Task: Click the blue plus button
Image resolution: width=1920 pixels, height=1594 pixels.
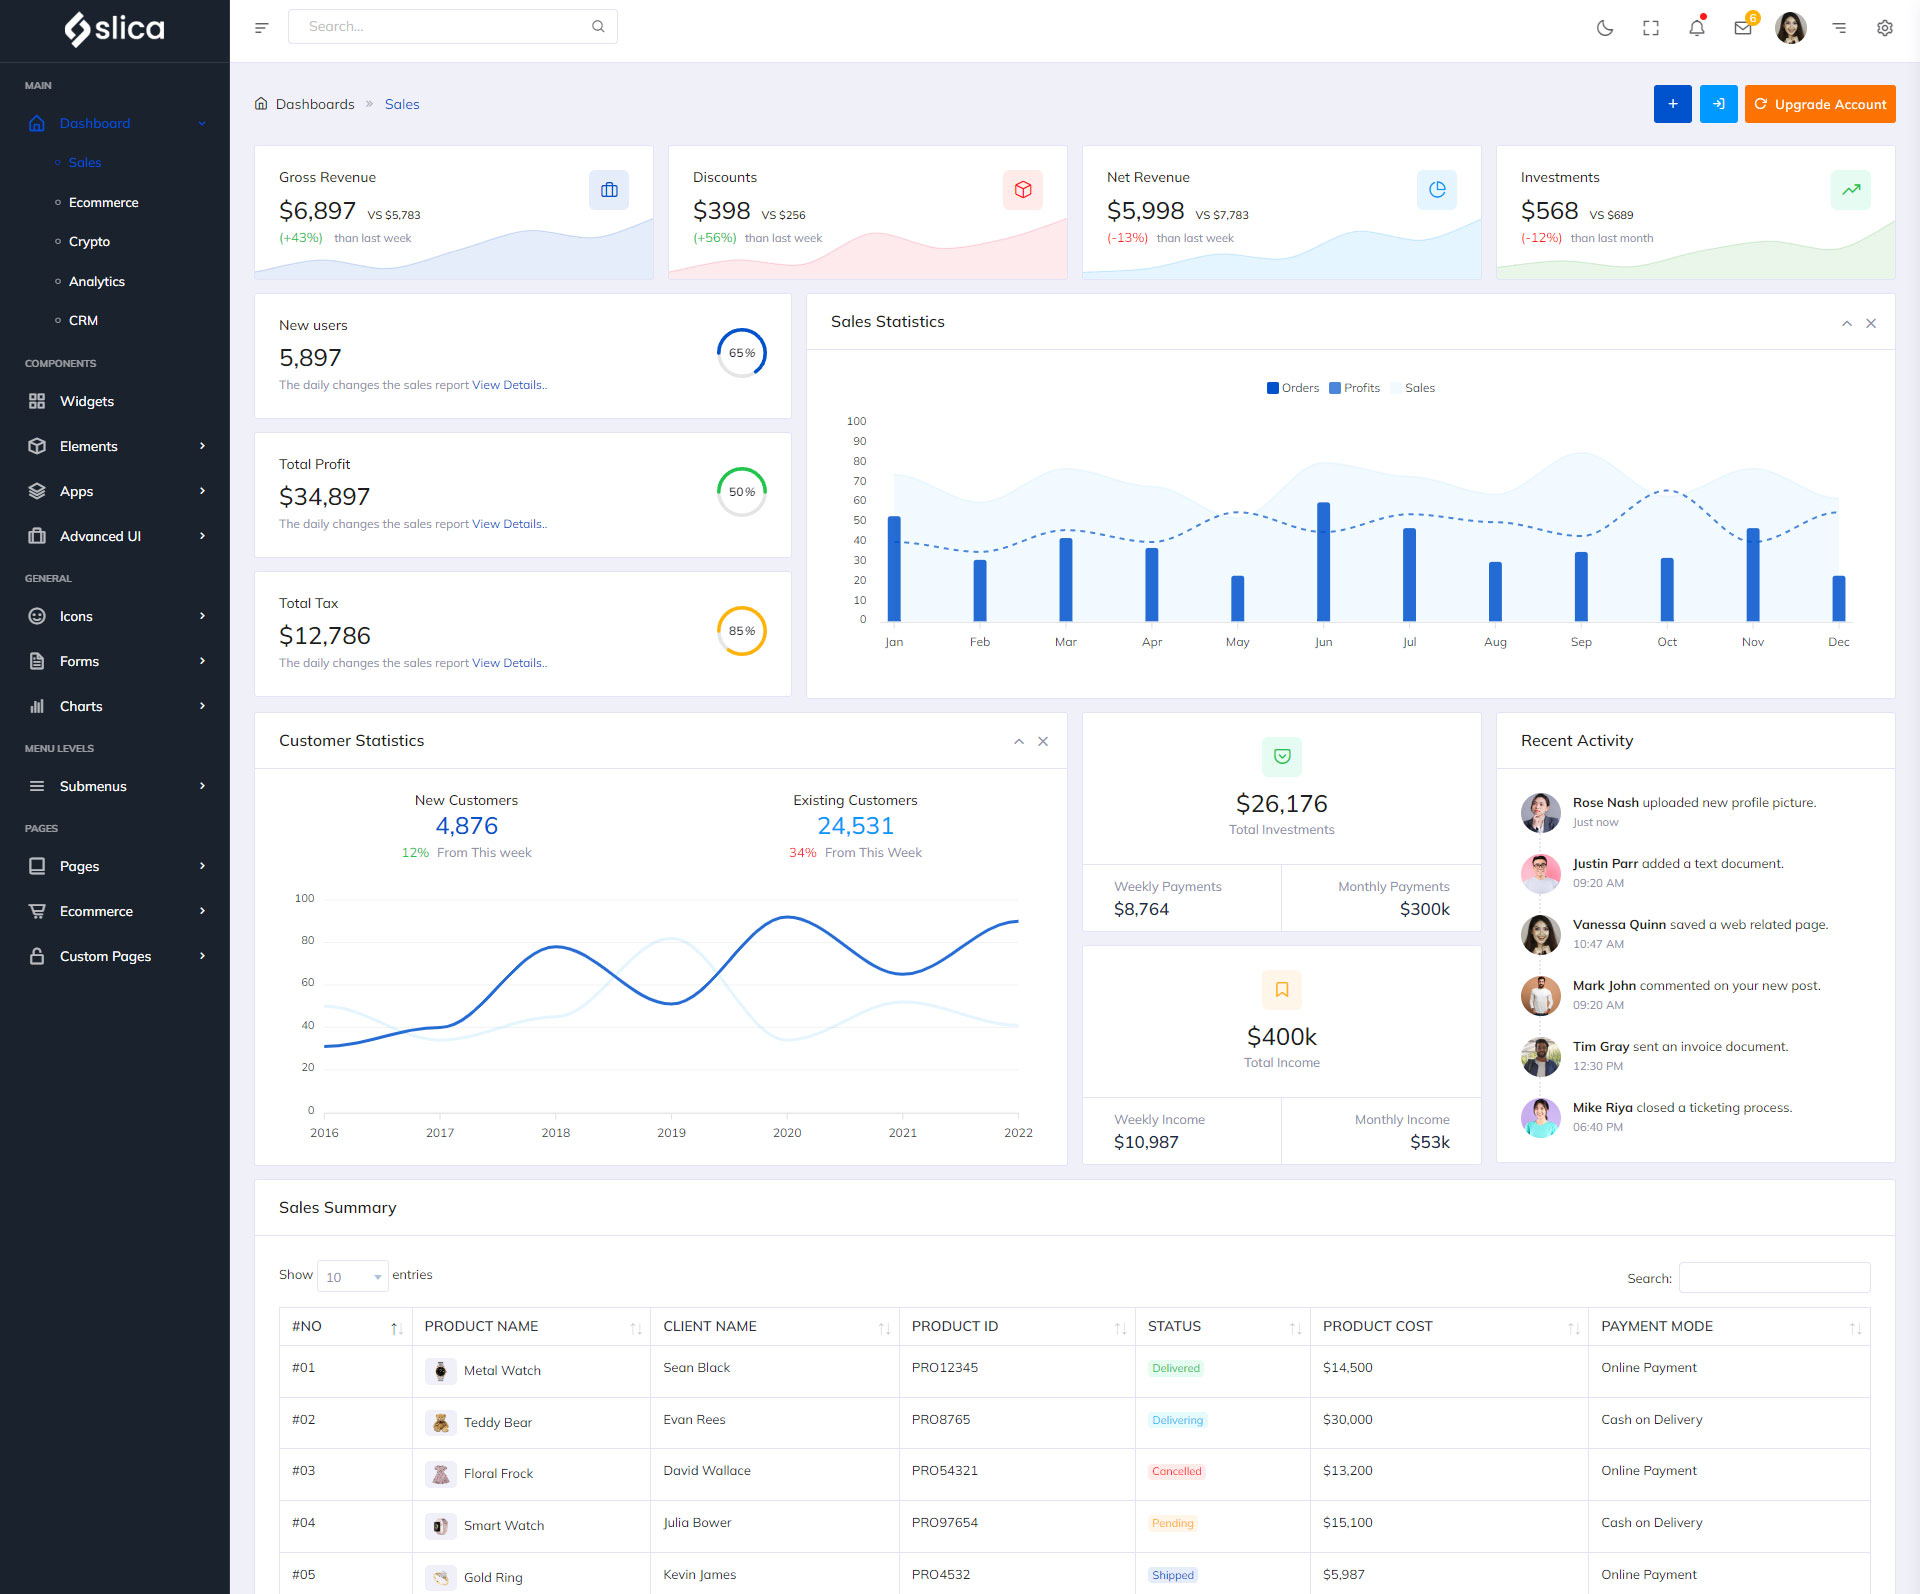Action: 1672,104
